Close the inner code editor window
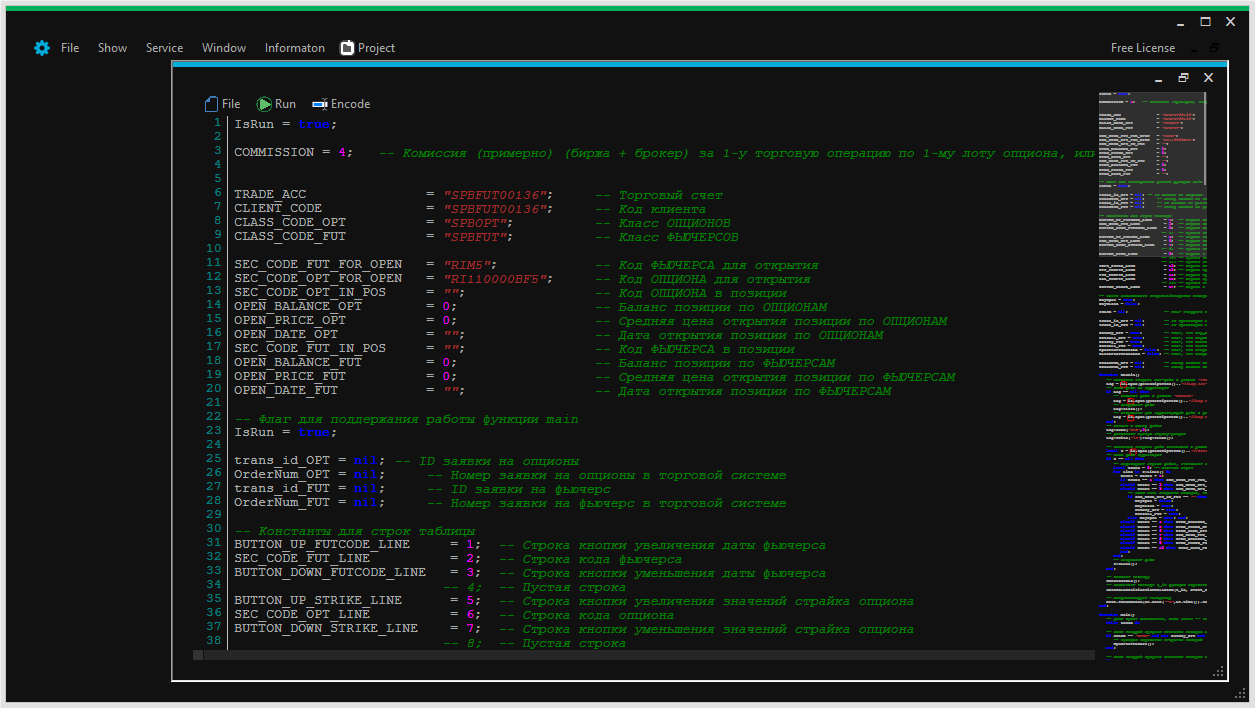This screenshot has width=1255, height=708. pos(1208,78)
